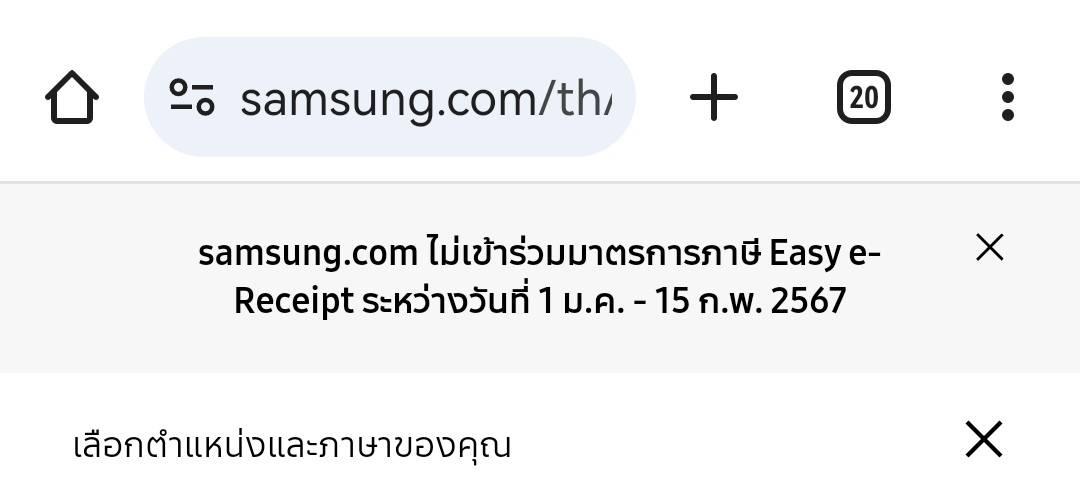Close the location and language prompt
The height and width of the screenshot is (495, 1080).
pyautogui.click(x=984, y=439)
